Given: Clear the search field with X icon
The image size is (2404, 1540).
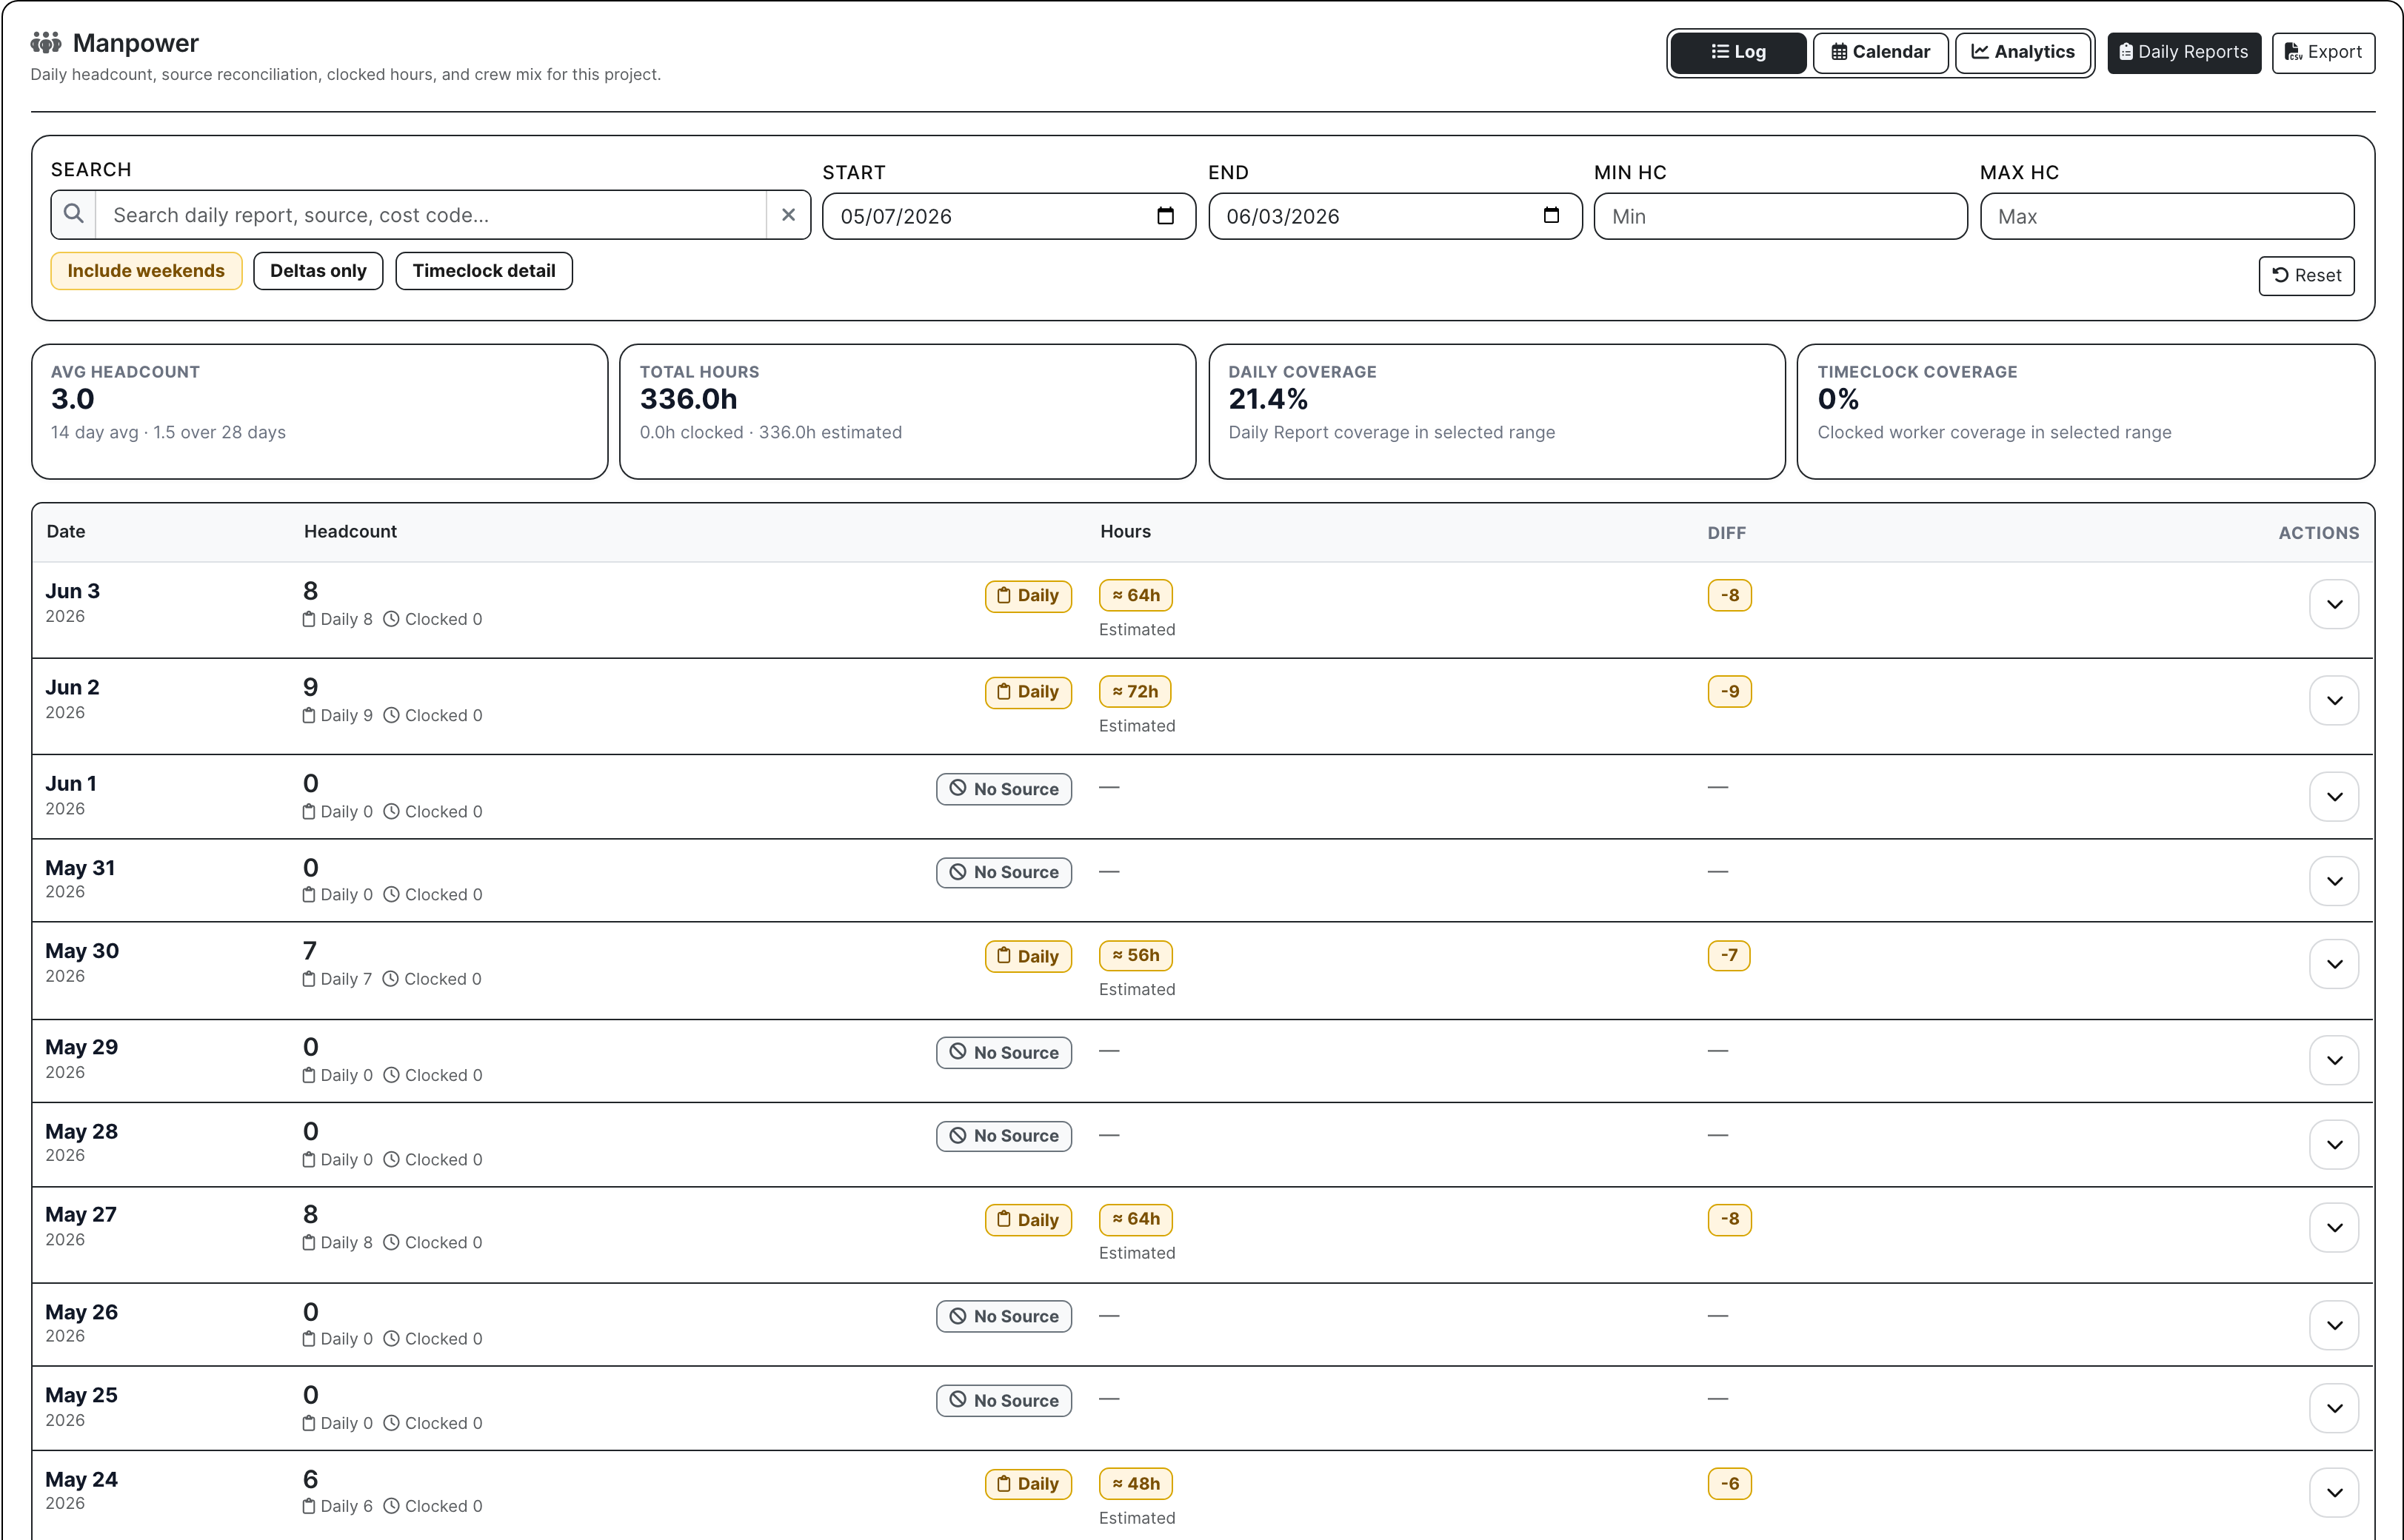Looking at the screenshot, I should 788,214.
